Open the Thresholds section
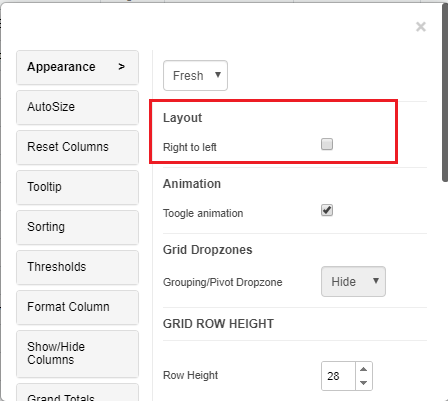Screen dimensions: 448x401 77,267
